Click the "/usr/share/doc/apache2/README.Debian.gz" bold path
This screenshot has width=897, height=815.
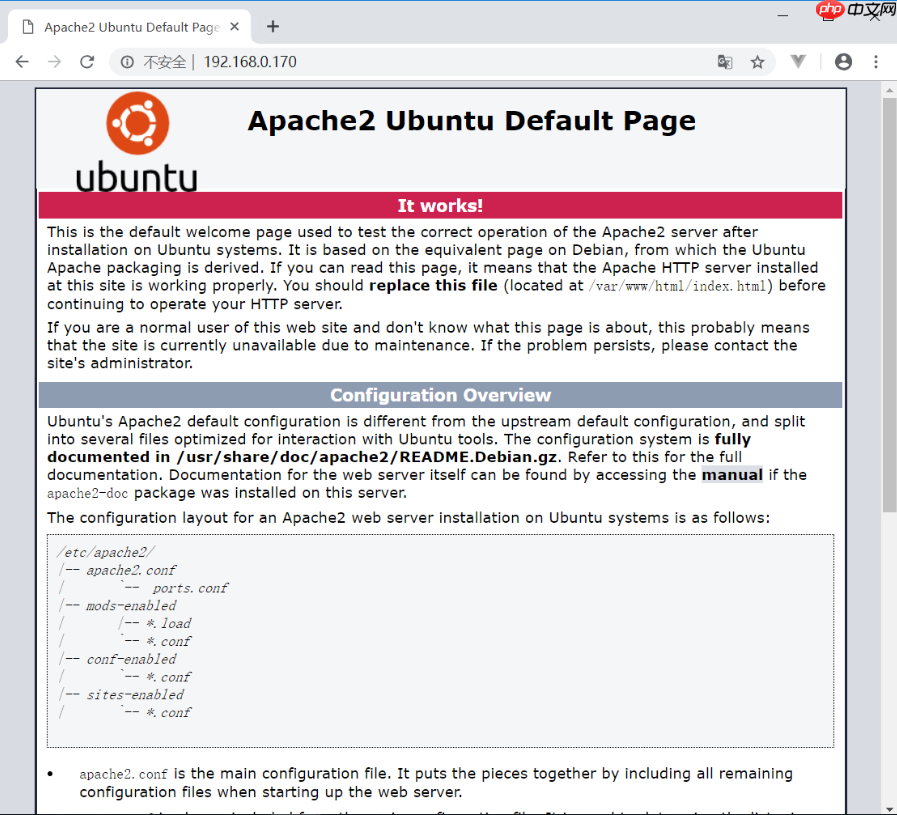pyautogui.click(x=367, y=457)
